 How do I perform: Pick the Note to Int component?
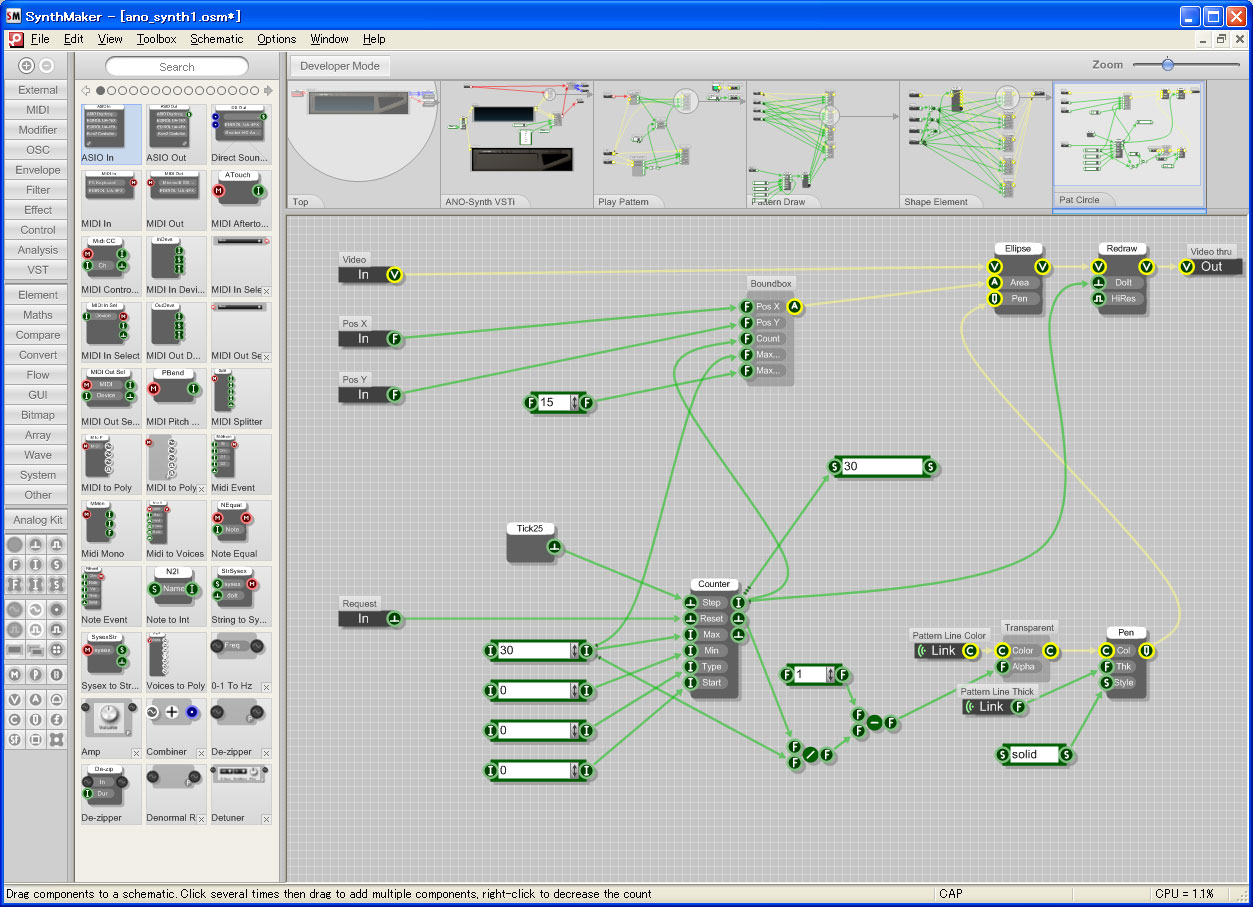(x=176, y=596)
